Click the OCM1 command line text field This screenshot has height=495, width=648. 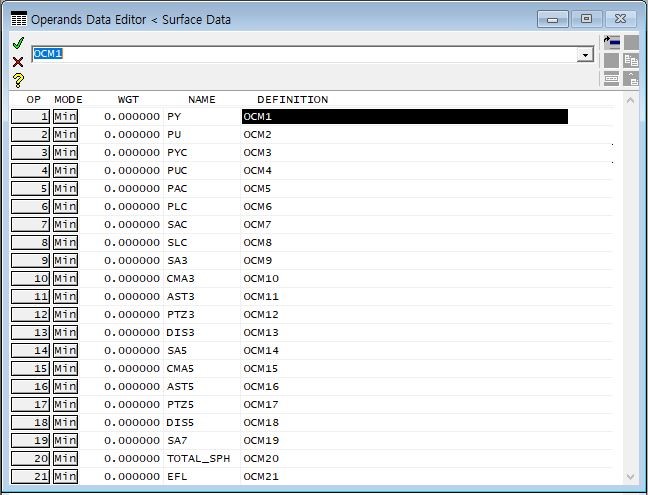pyautogui.click(x=305, y=54)
